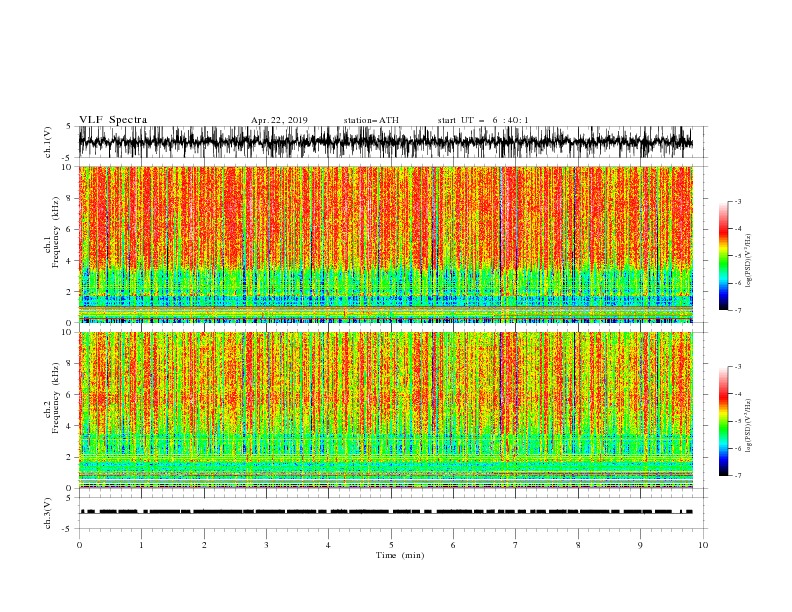
Task: Click the time axis tick label "5"
Action: pos(391,545)
